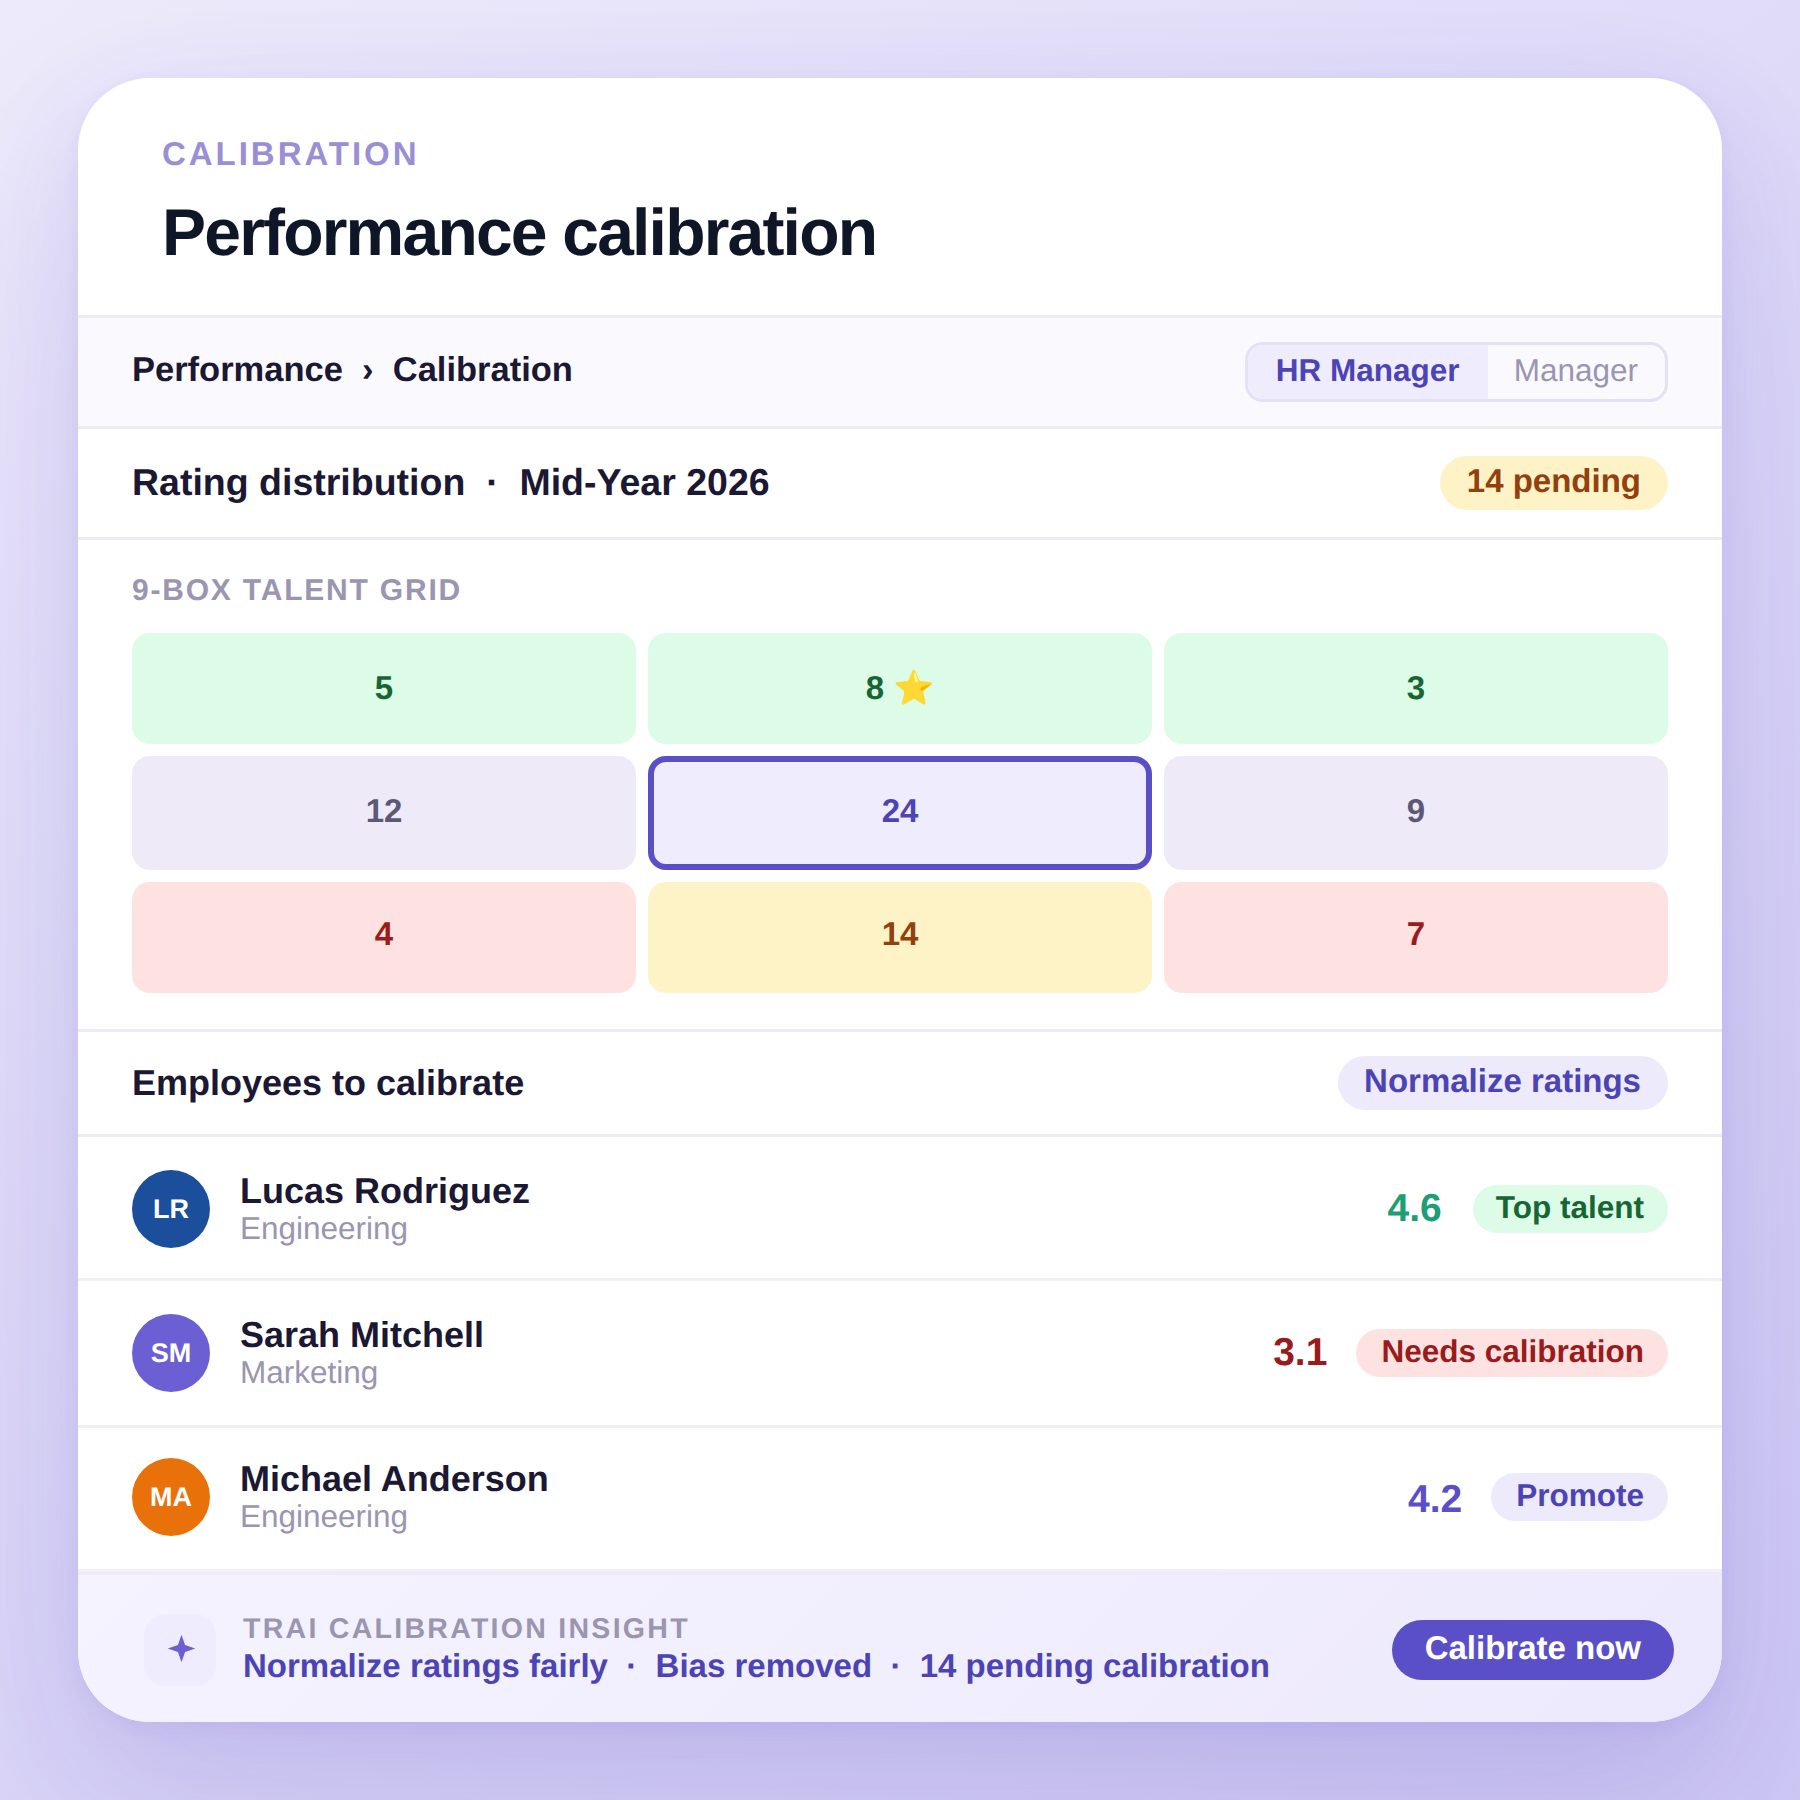Open the 14 pending badge
The width and height of the screenshot is (1800, 1800).
point(1552,481)
